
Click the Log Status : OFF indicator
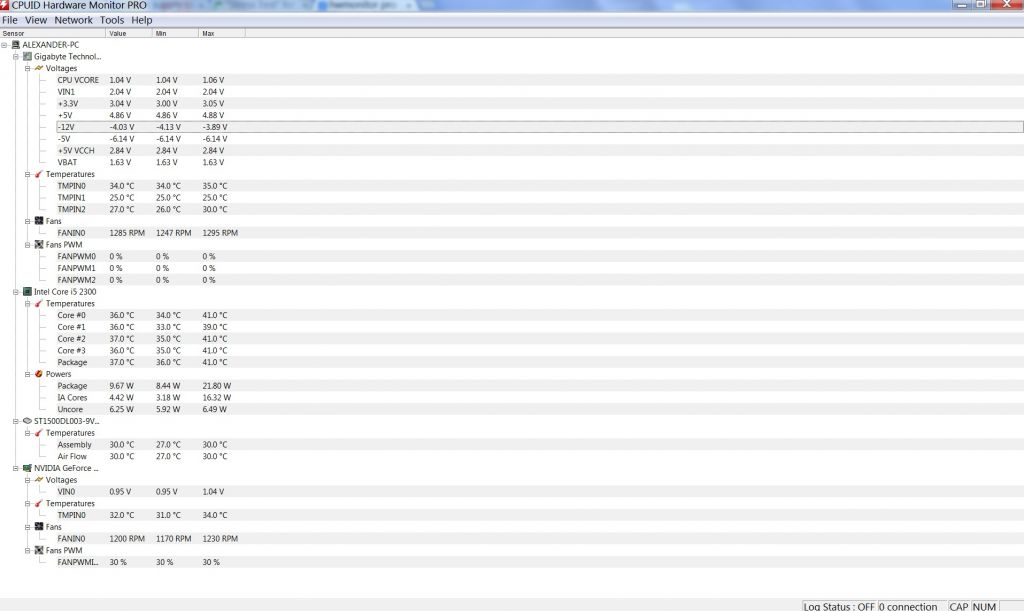[839, 606]
